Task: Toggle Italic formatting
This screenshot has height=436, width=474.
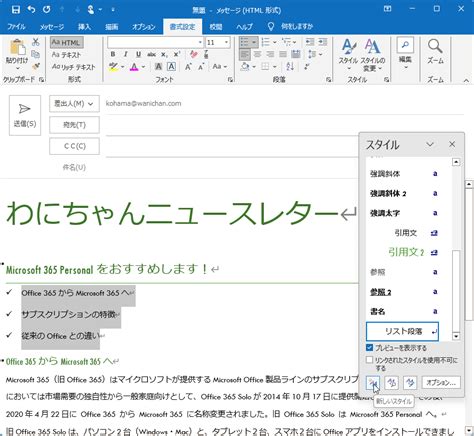Action: click(x=125, y=54)
